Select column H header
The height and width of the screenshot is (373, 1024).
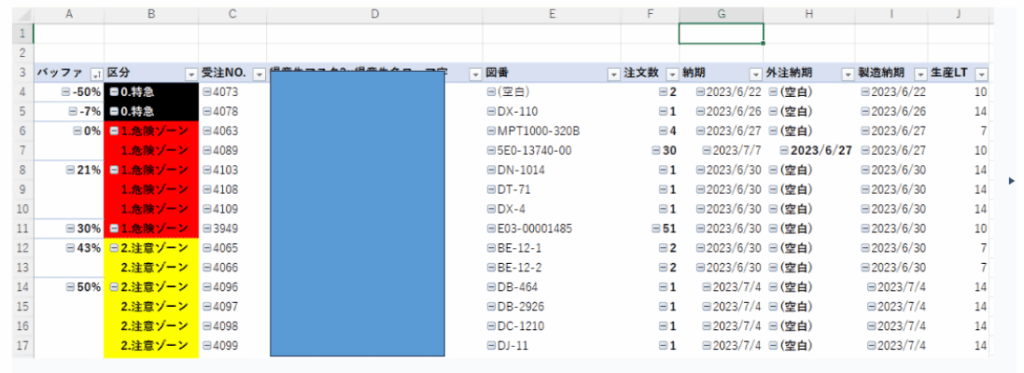pos(809,14)
